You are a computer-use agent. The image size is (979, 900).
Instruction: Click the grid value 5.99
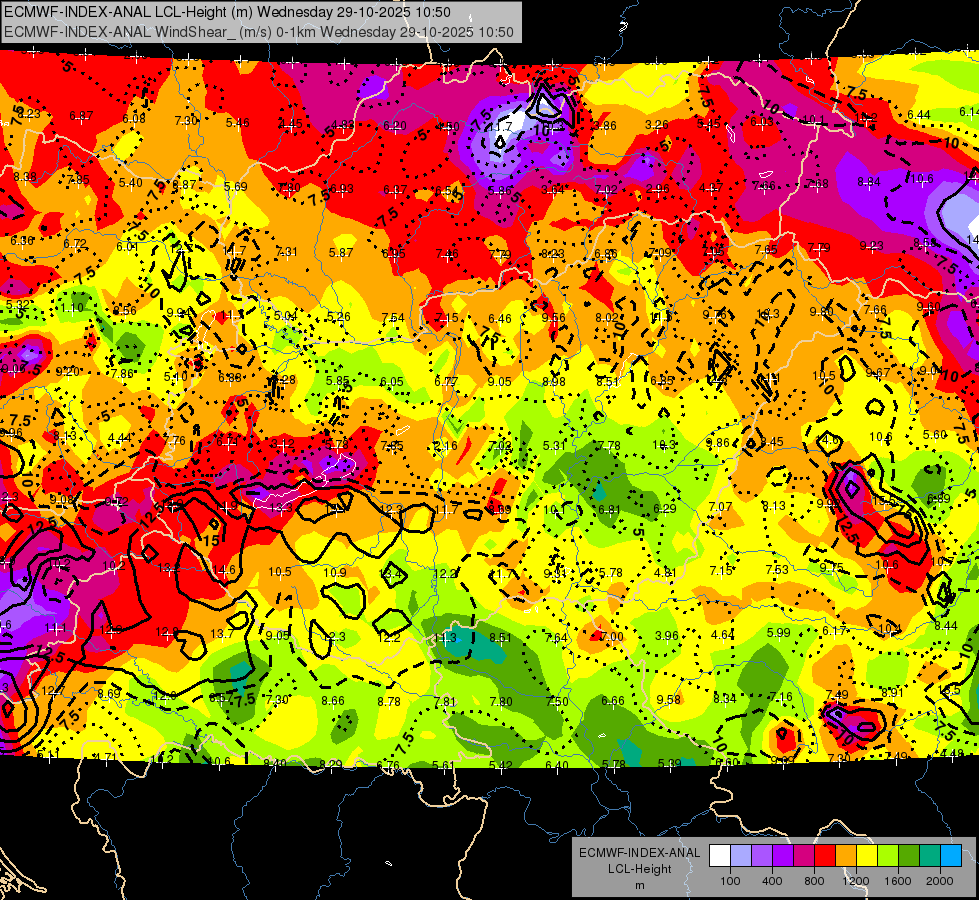coord(779,633)
